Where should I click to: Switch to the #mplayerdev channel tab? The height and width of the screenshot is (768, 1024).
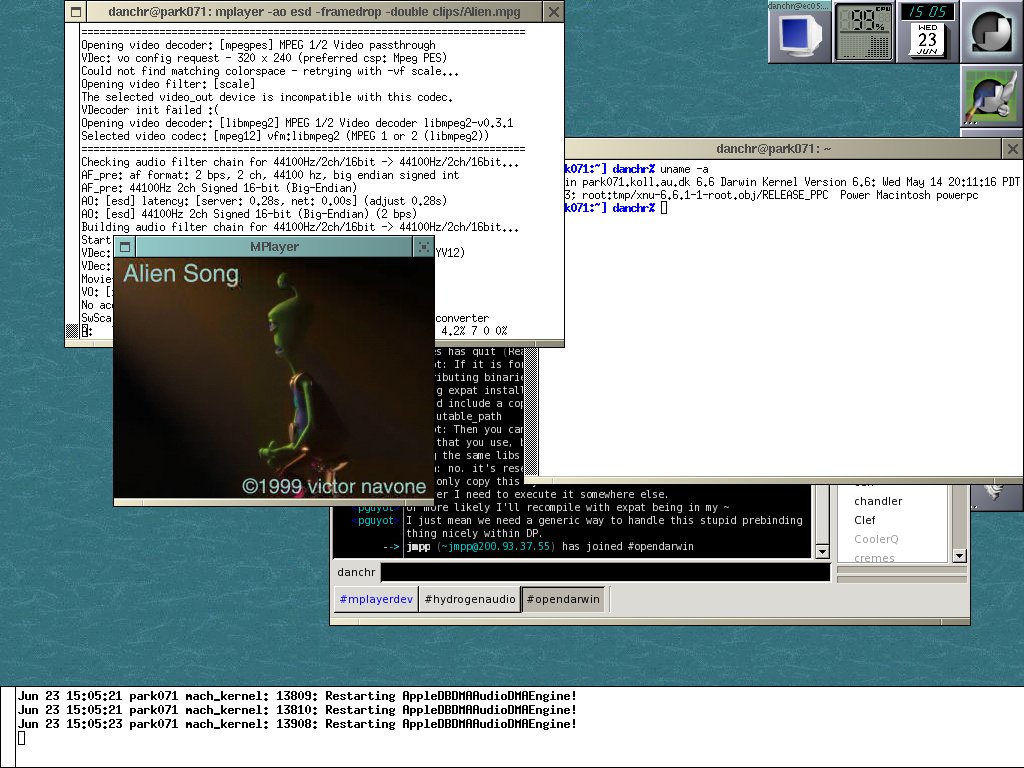point(375,599)
